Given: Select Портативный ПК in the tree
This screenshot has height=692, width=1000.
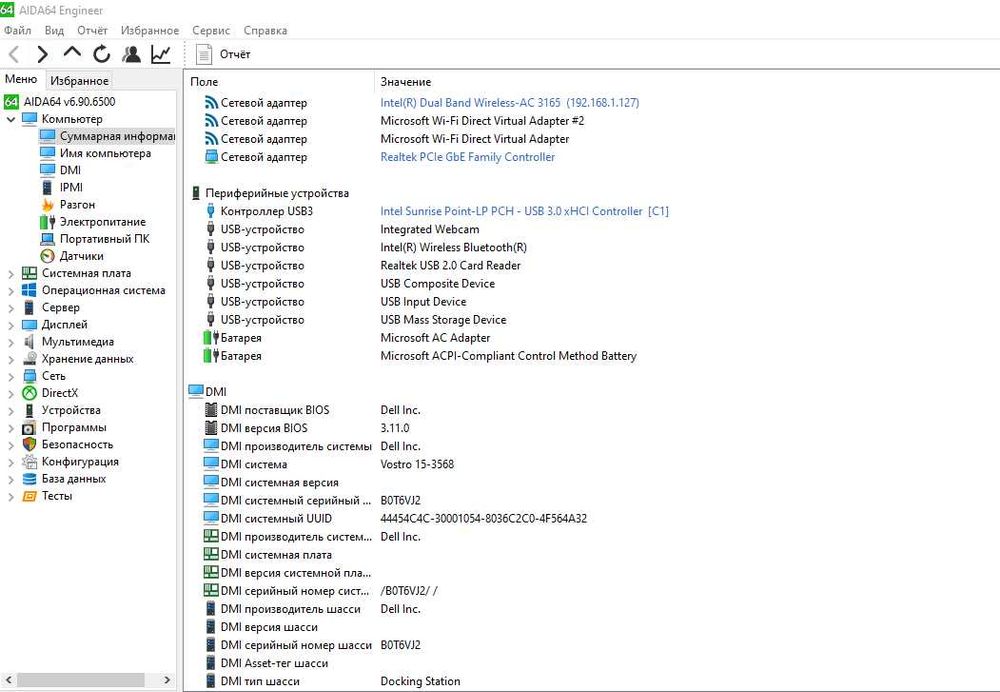Looking at the screenshot, I should point(105,239).
